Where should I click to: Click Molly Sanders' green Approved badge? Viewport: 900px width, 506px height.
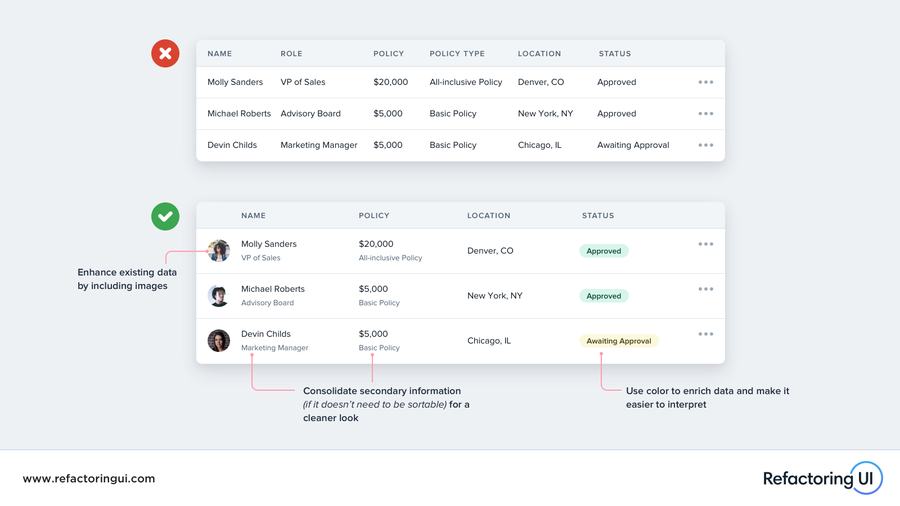coord(604,251)
